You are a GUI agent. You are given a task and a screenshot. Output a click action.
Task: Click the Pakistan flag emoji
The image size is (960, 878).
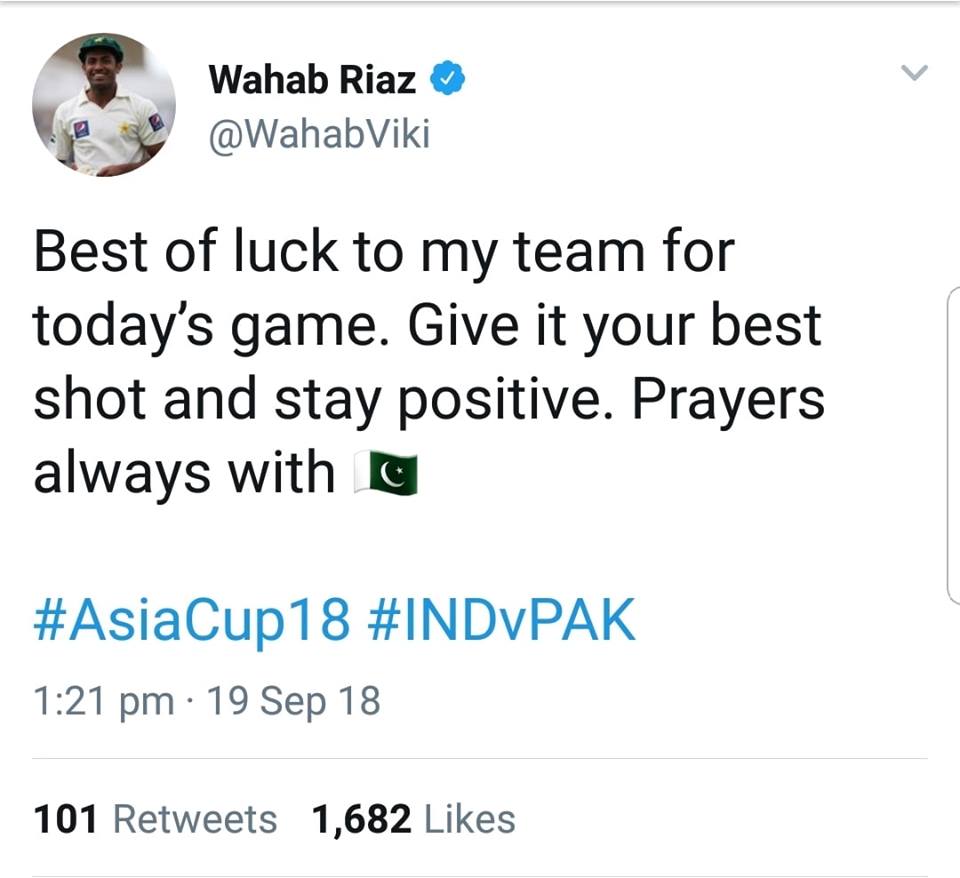click(386, 472)
